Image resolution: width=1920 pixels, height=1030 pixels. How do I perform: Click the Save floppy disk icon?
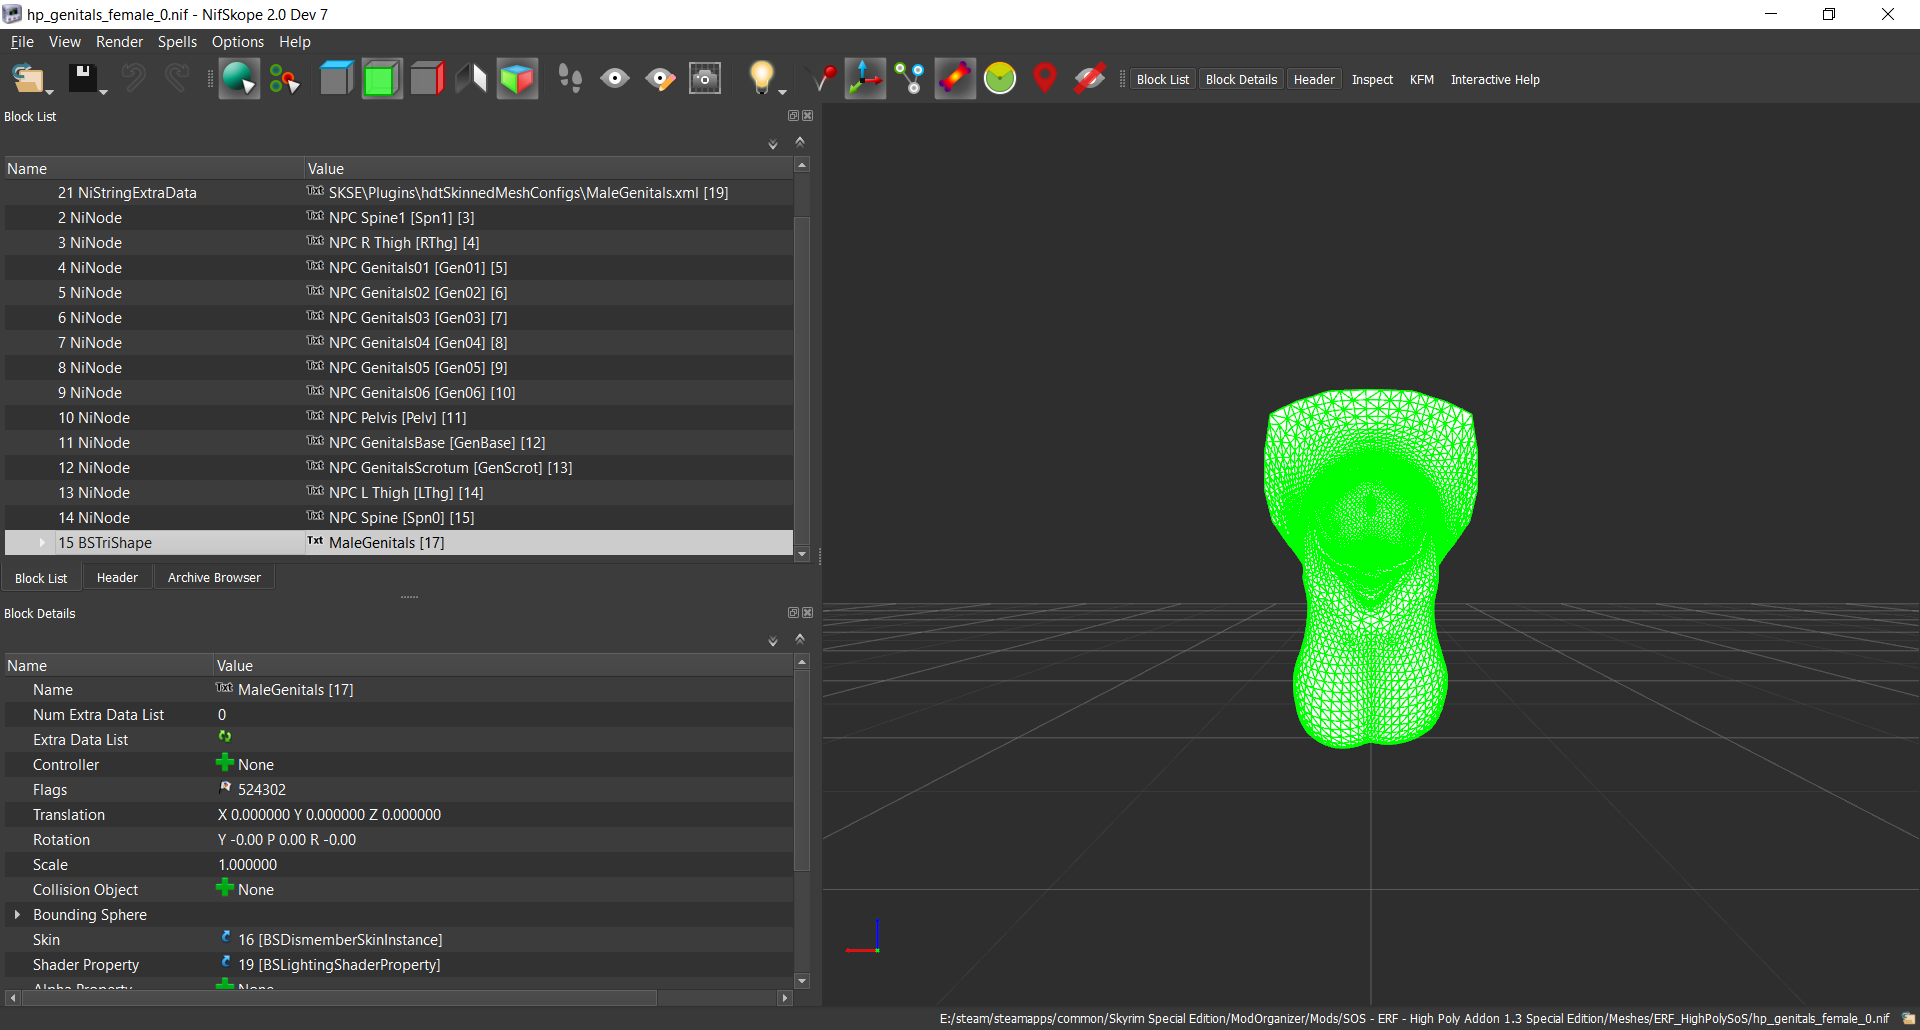coord(82,78)
